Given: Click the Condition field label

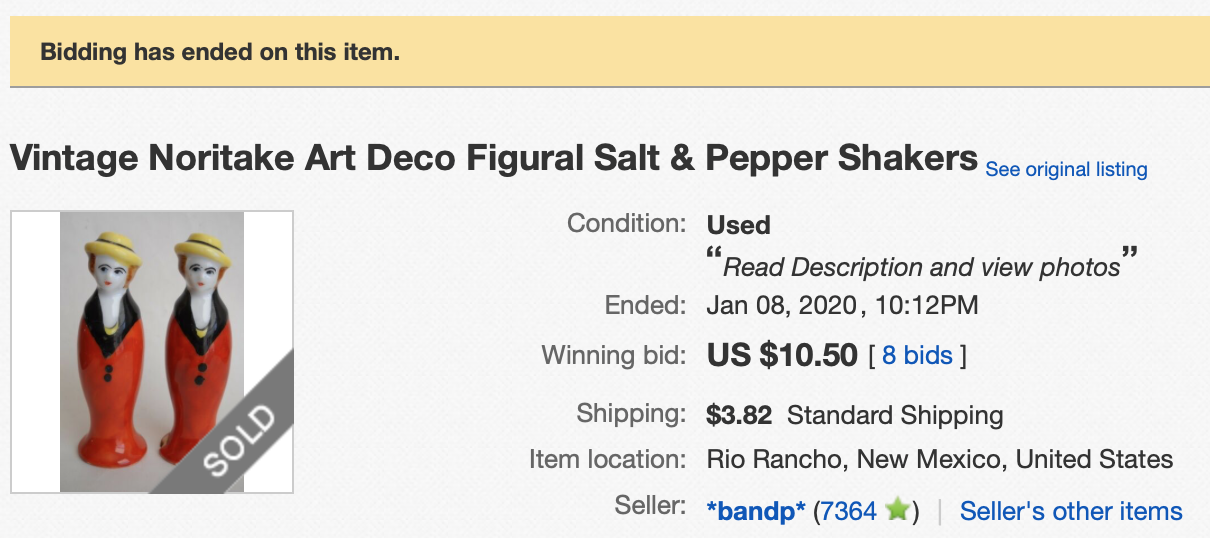Looking at the screenshot, I should tap(627, 222).
